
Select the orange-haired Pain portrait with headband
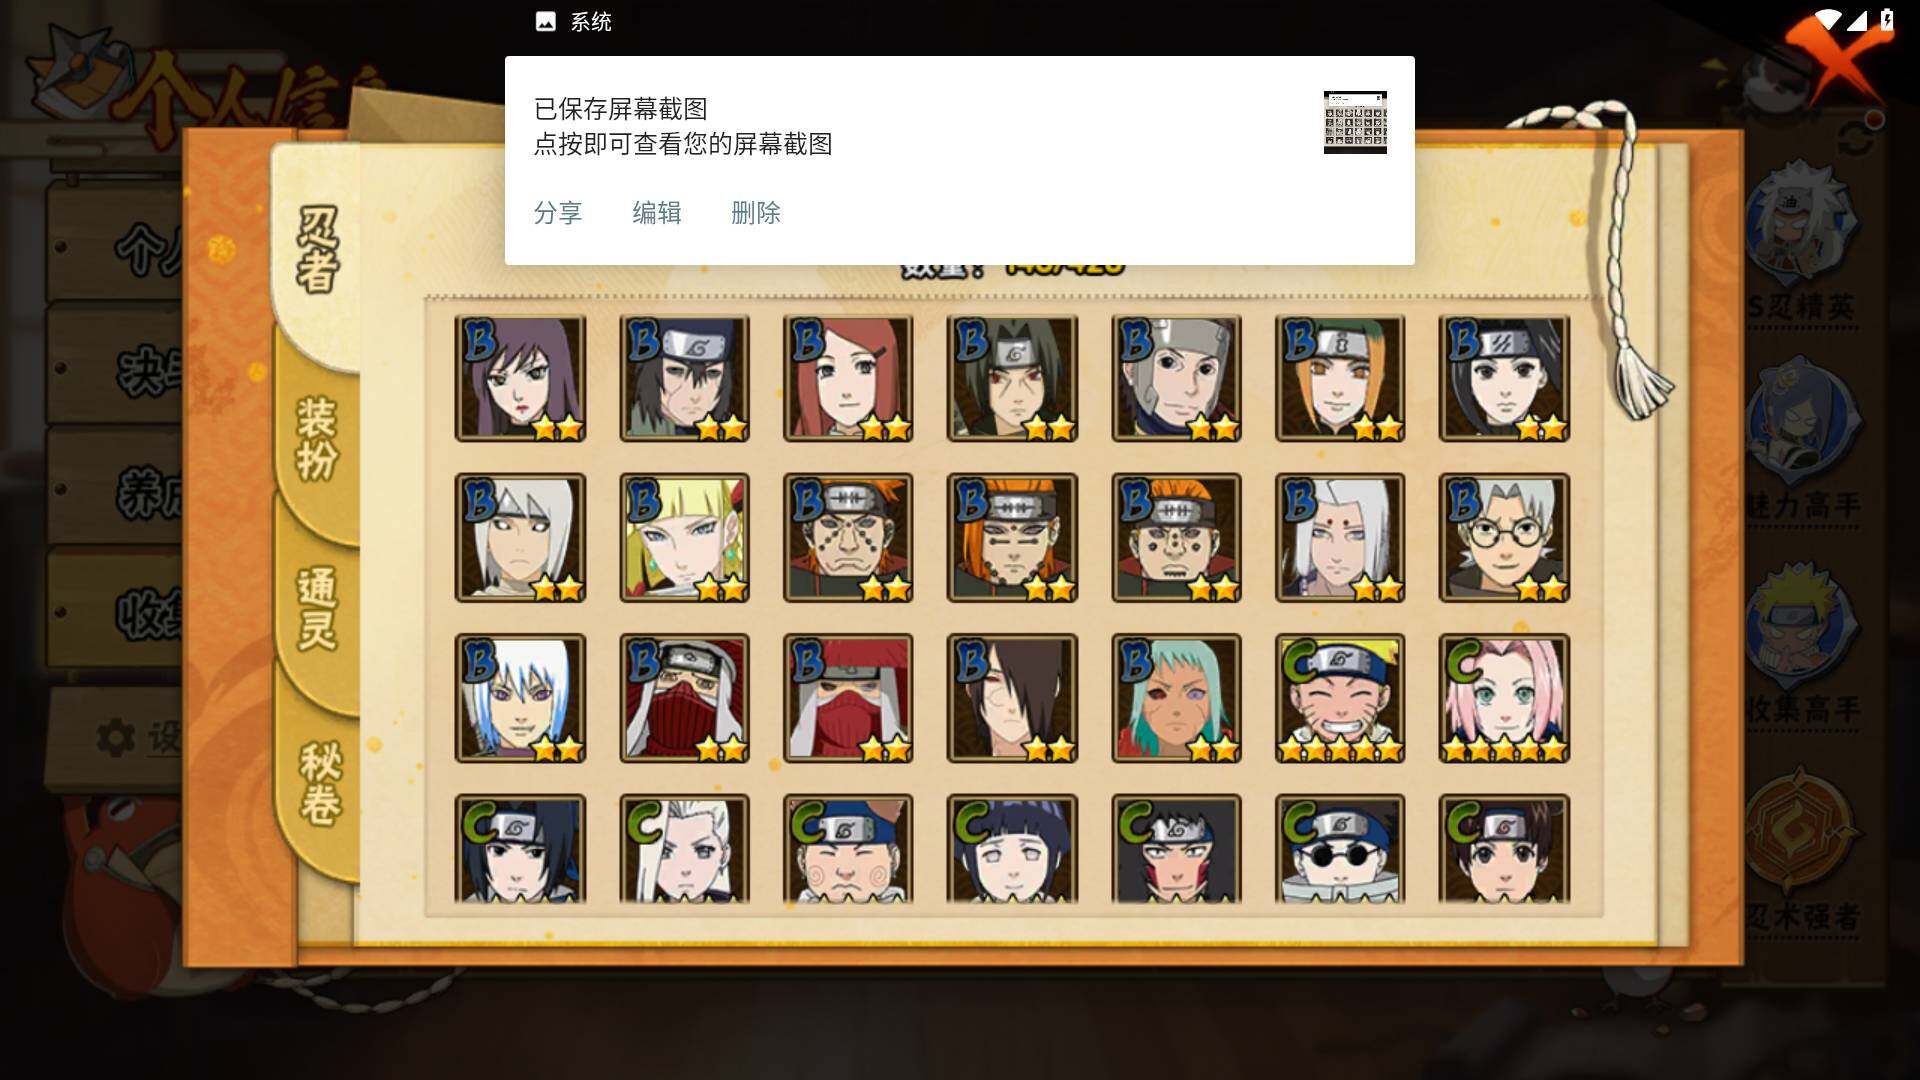click(x=1012, y=538)
